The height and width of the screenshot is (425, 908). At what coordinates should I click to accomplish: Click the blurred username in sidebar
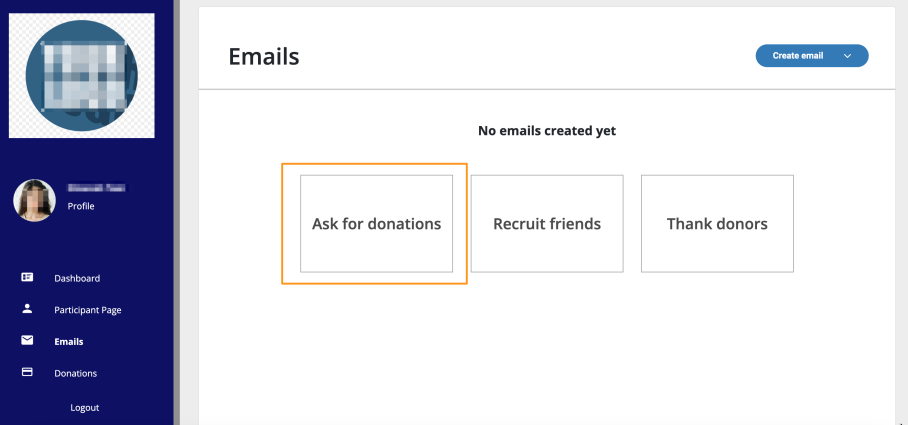(97, 188)
